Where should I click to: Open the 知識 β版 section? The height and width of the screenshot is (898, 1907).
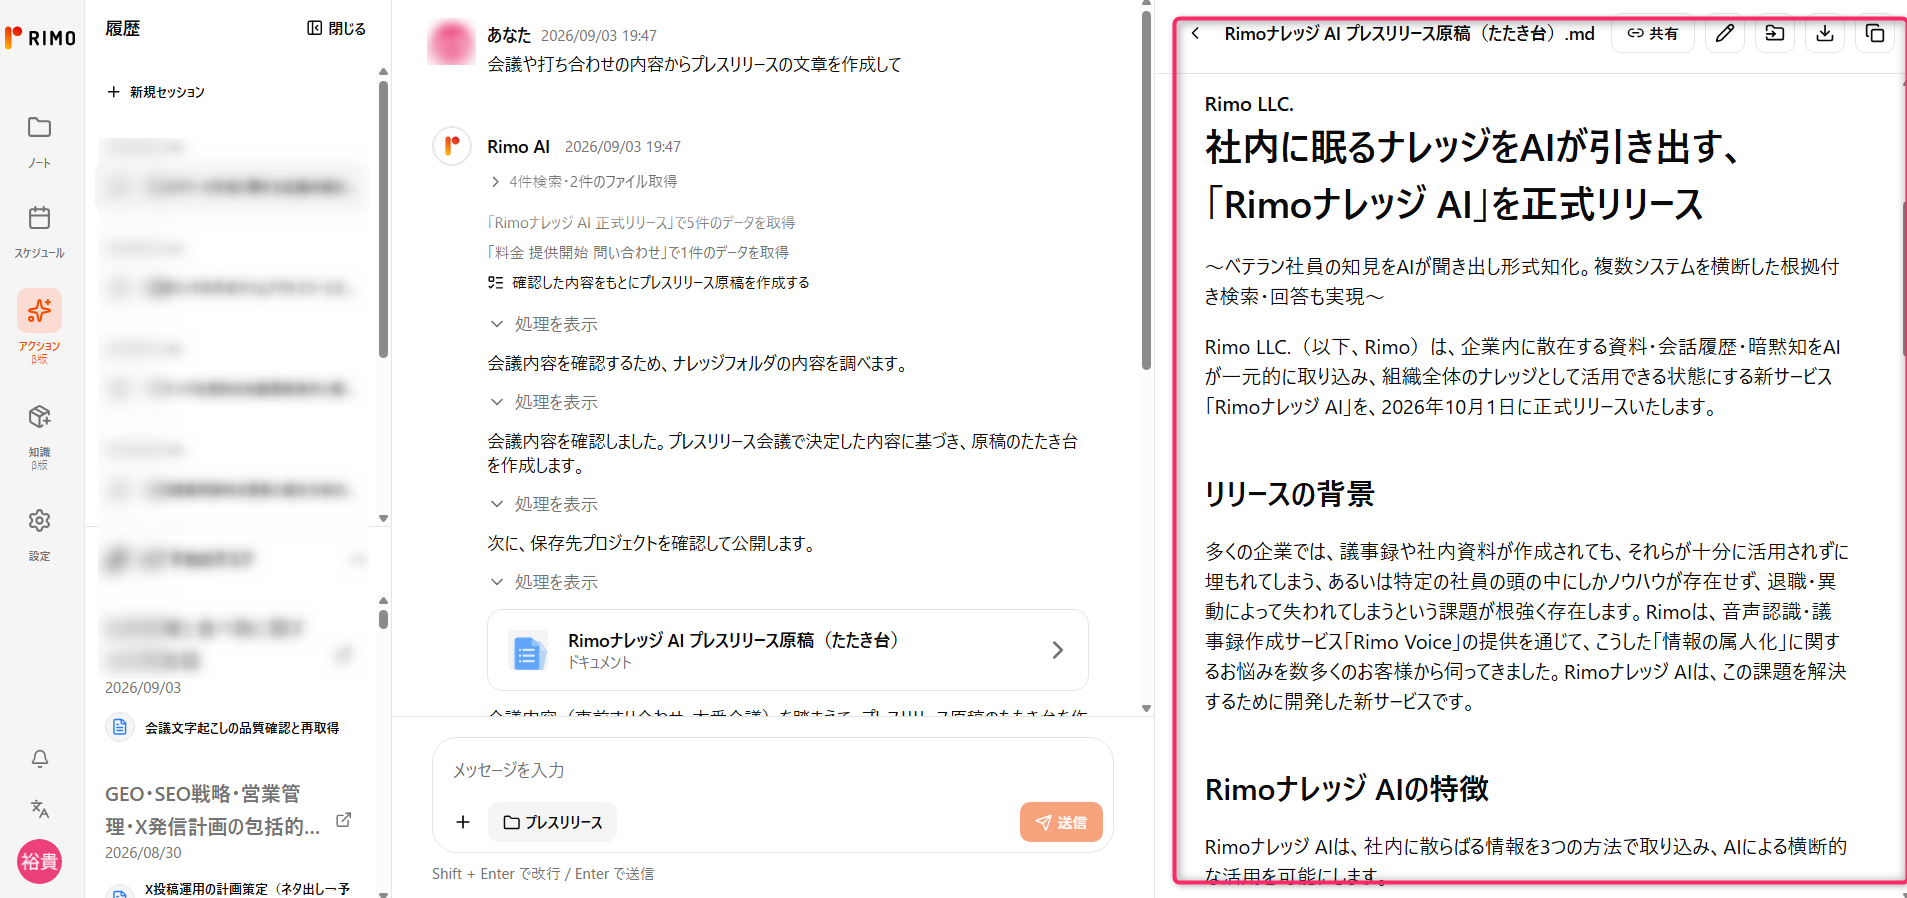coord(39,436)
